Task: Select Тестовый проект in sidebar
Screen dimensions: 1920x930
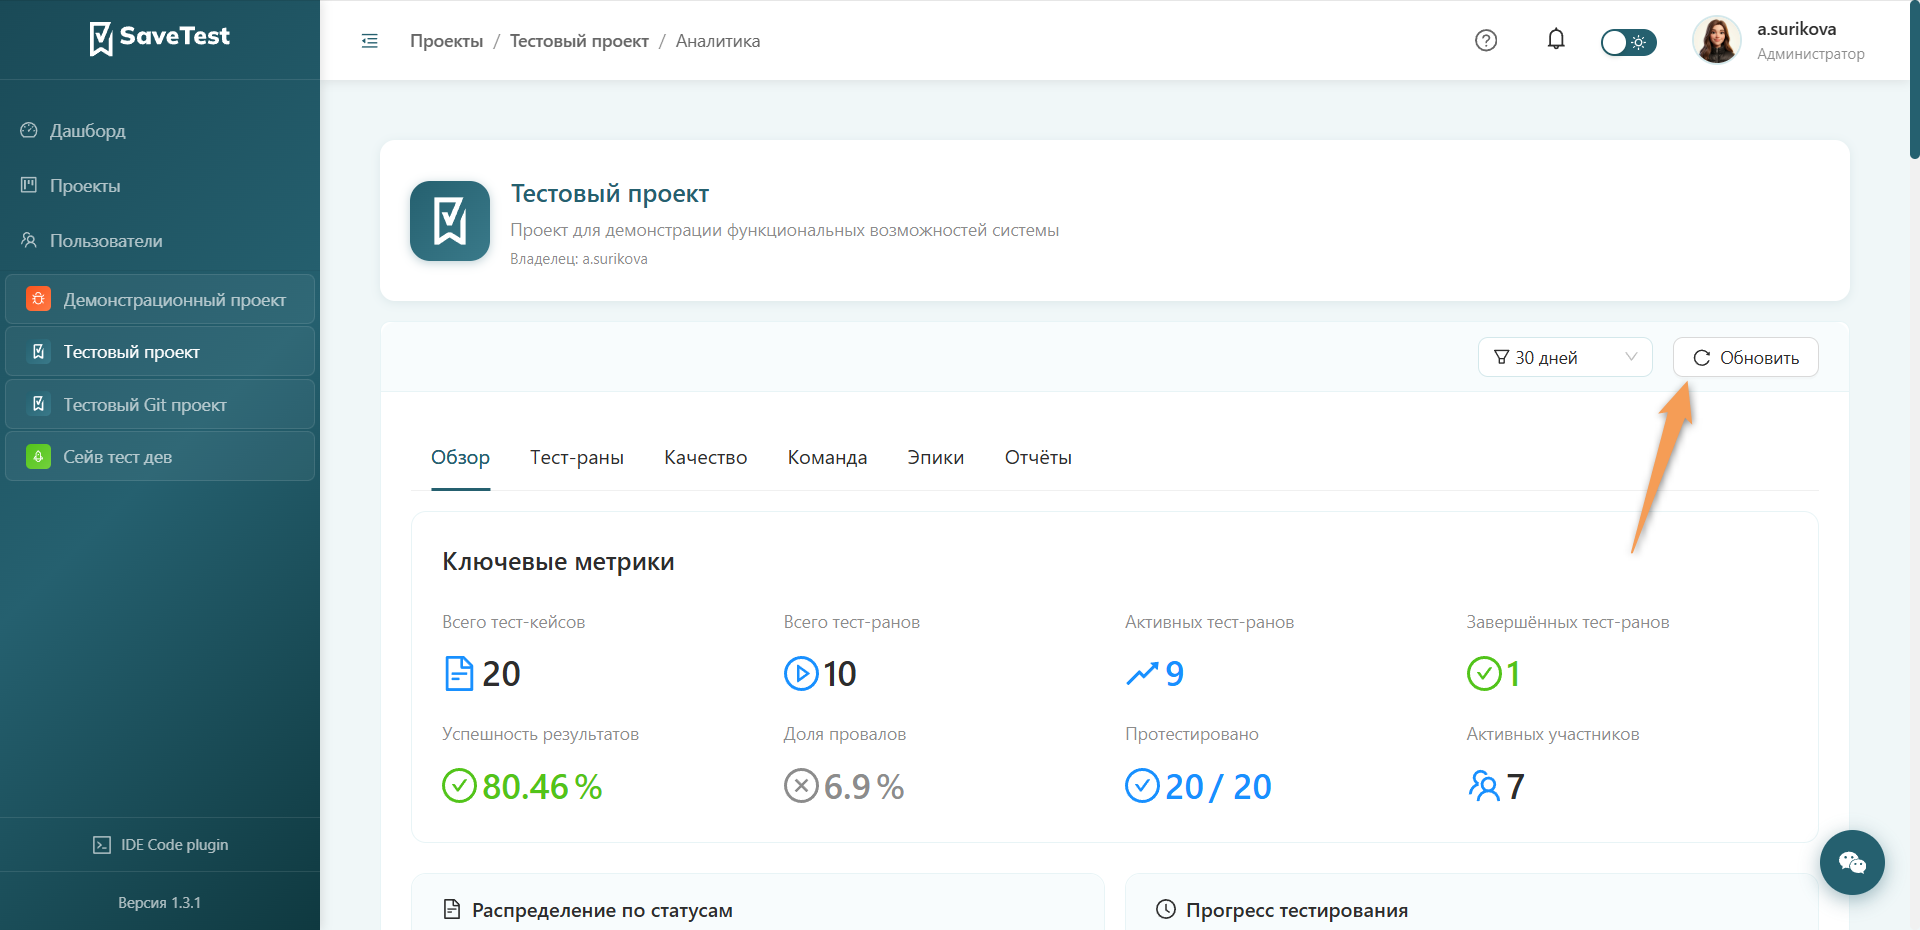Action: click(160, 352)
